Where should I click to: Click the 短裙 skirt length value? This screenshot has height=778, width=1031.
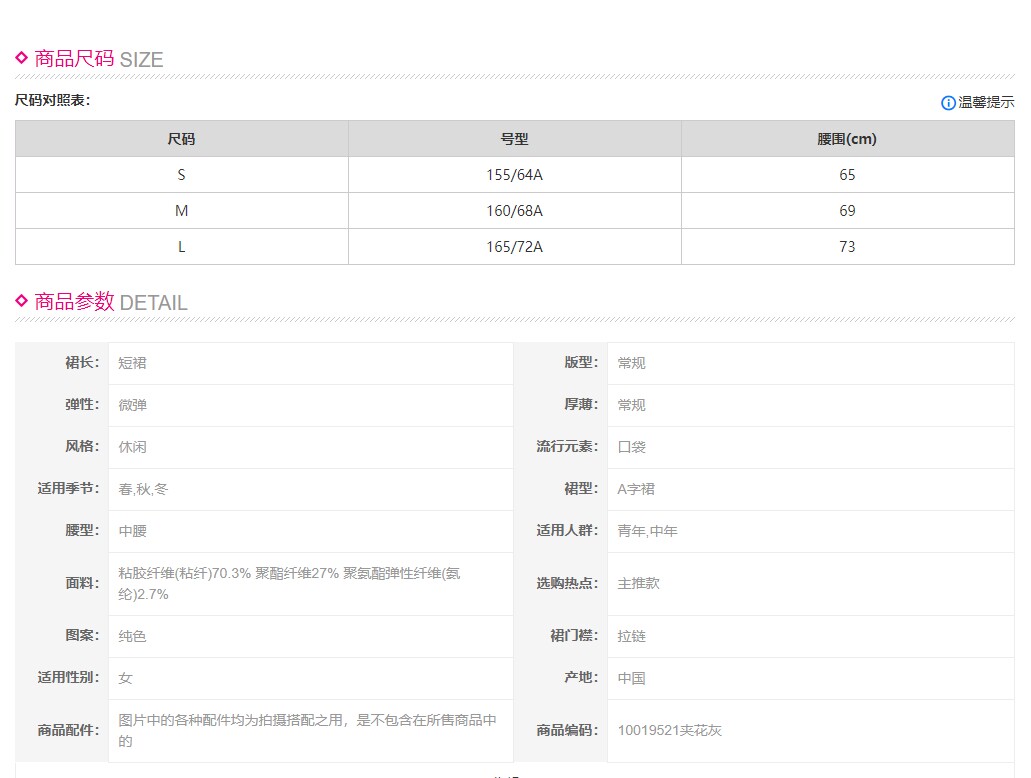[x=132, y=363]
